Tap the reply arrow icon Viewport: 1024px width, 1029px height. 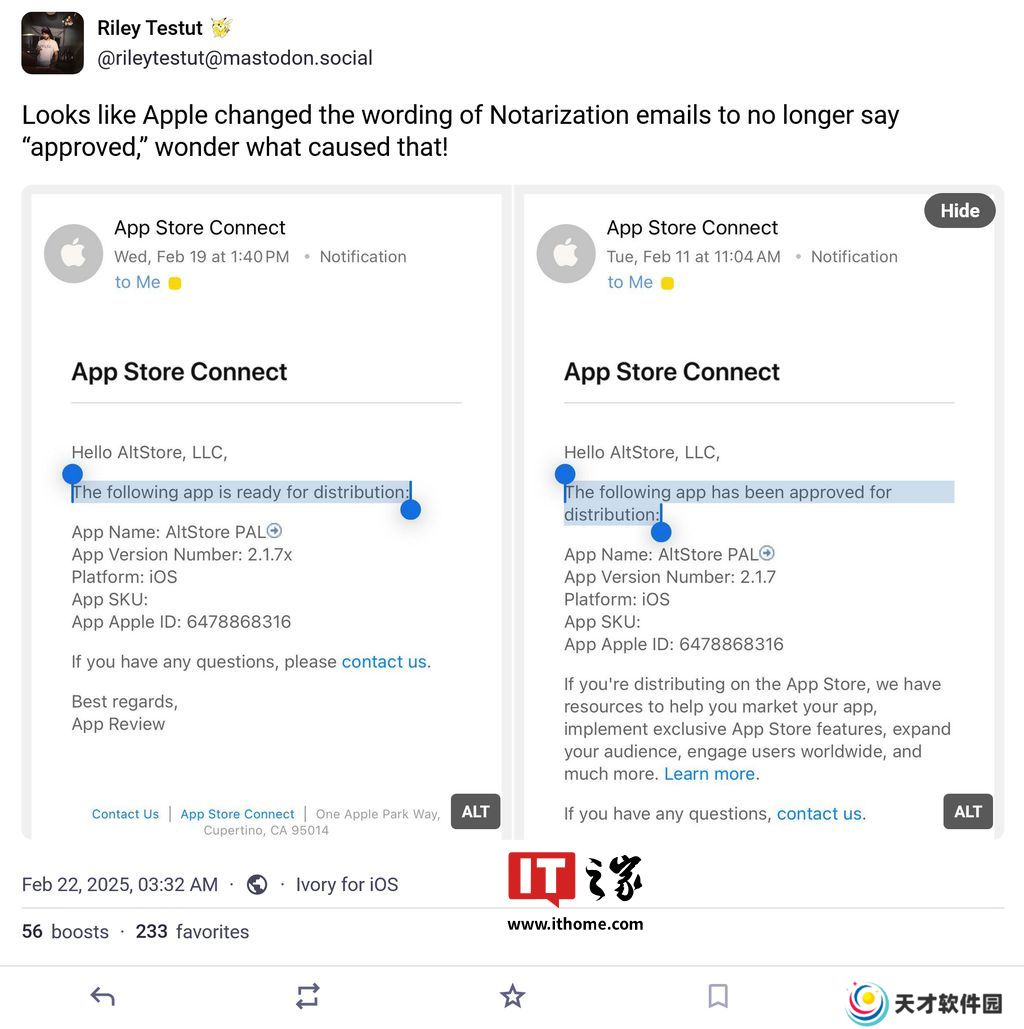tap(102, 996)
